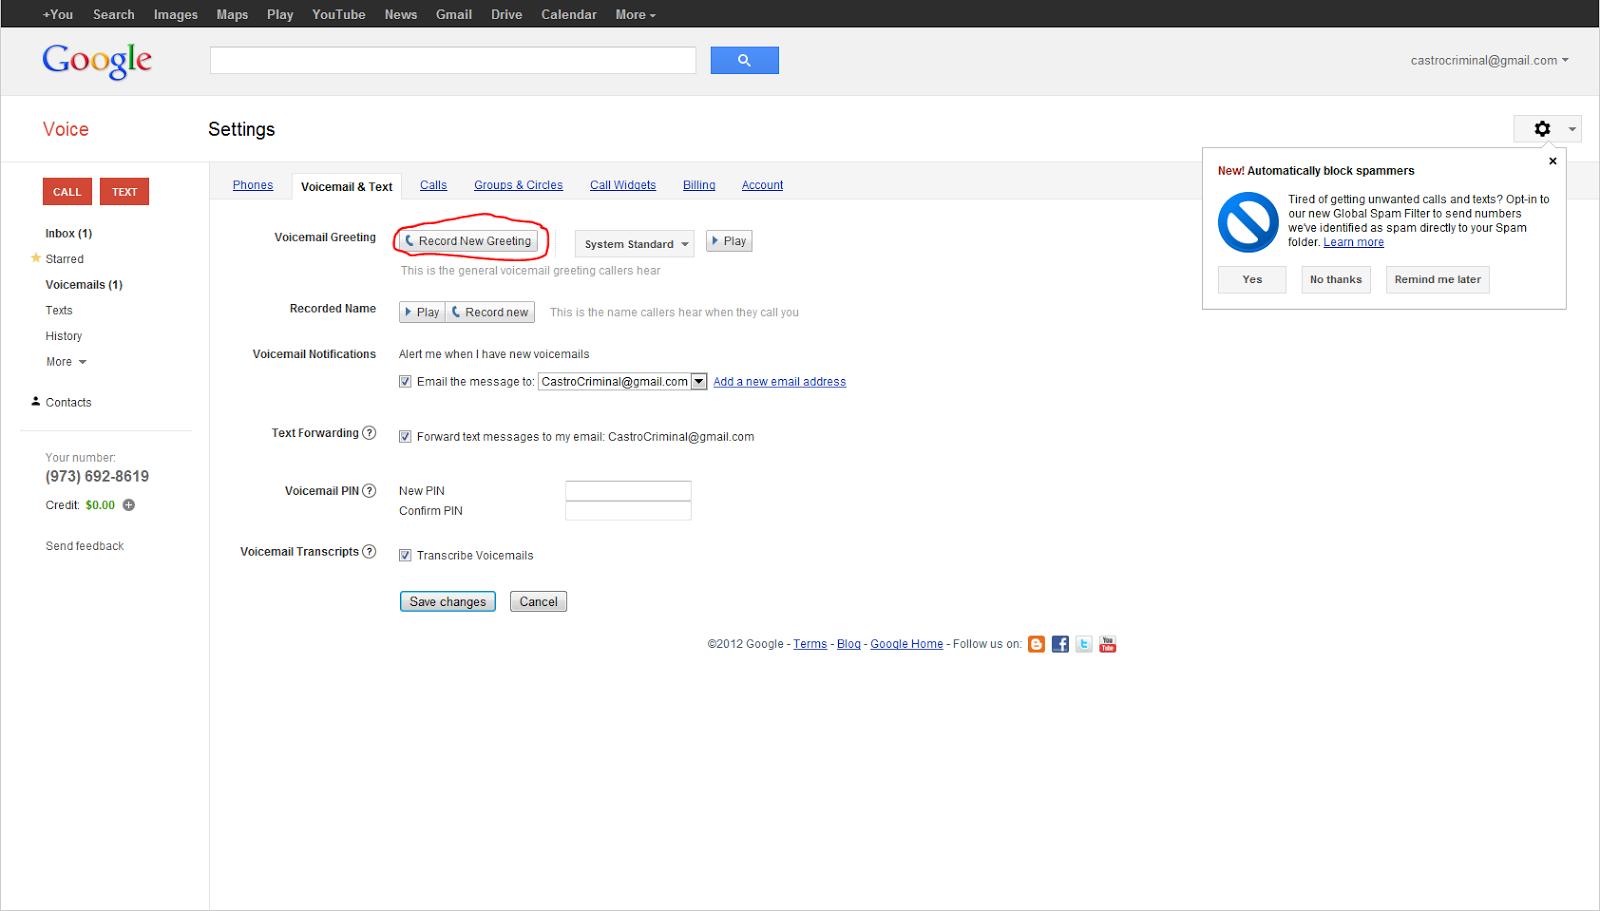Click Remind me later button
This screenshot has width=1600, height=911.
(1438, 279)
